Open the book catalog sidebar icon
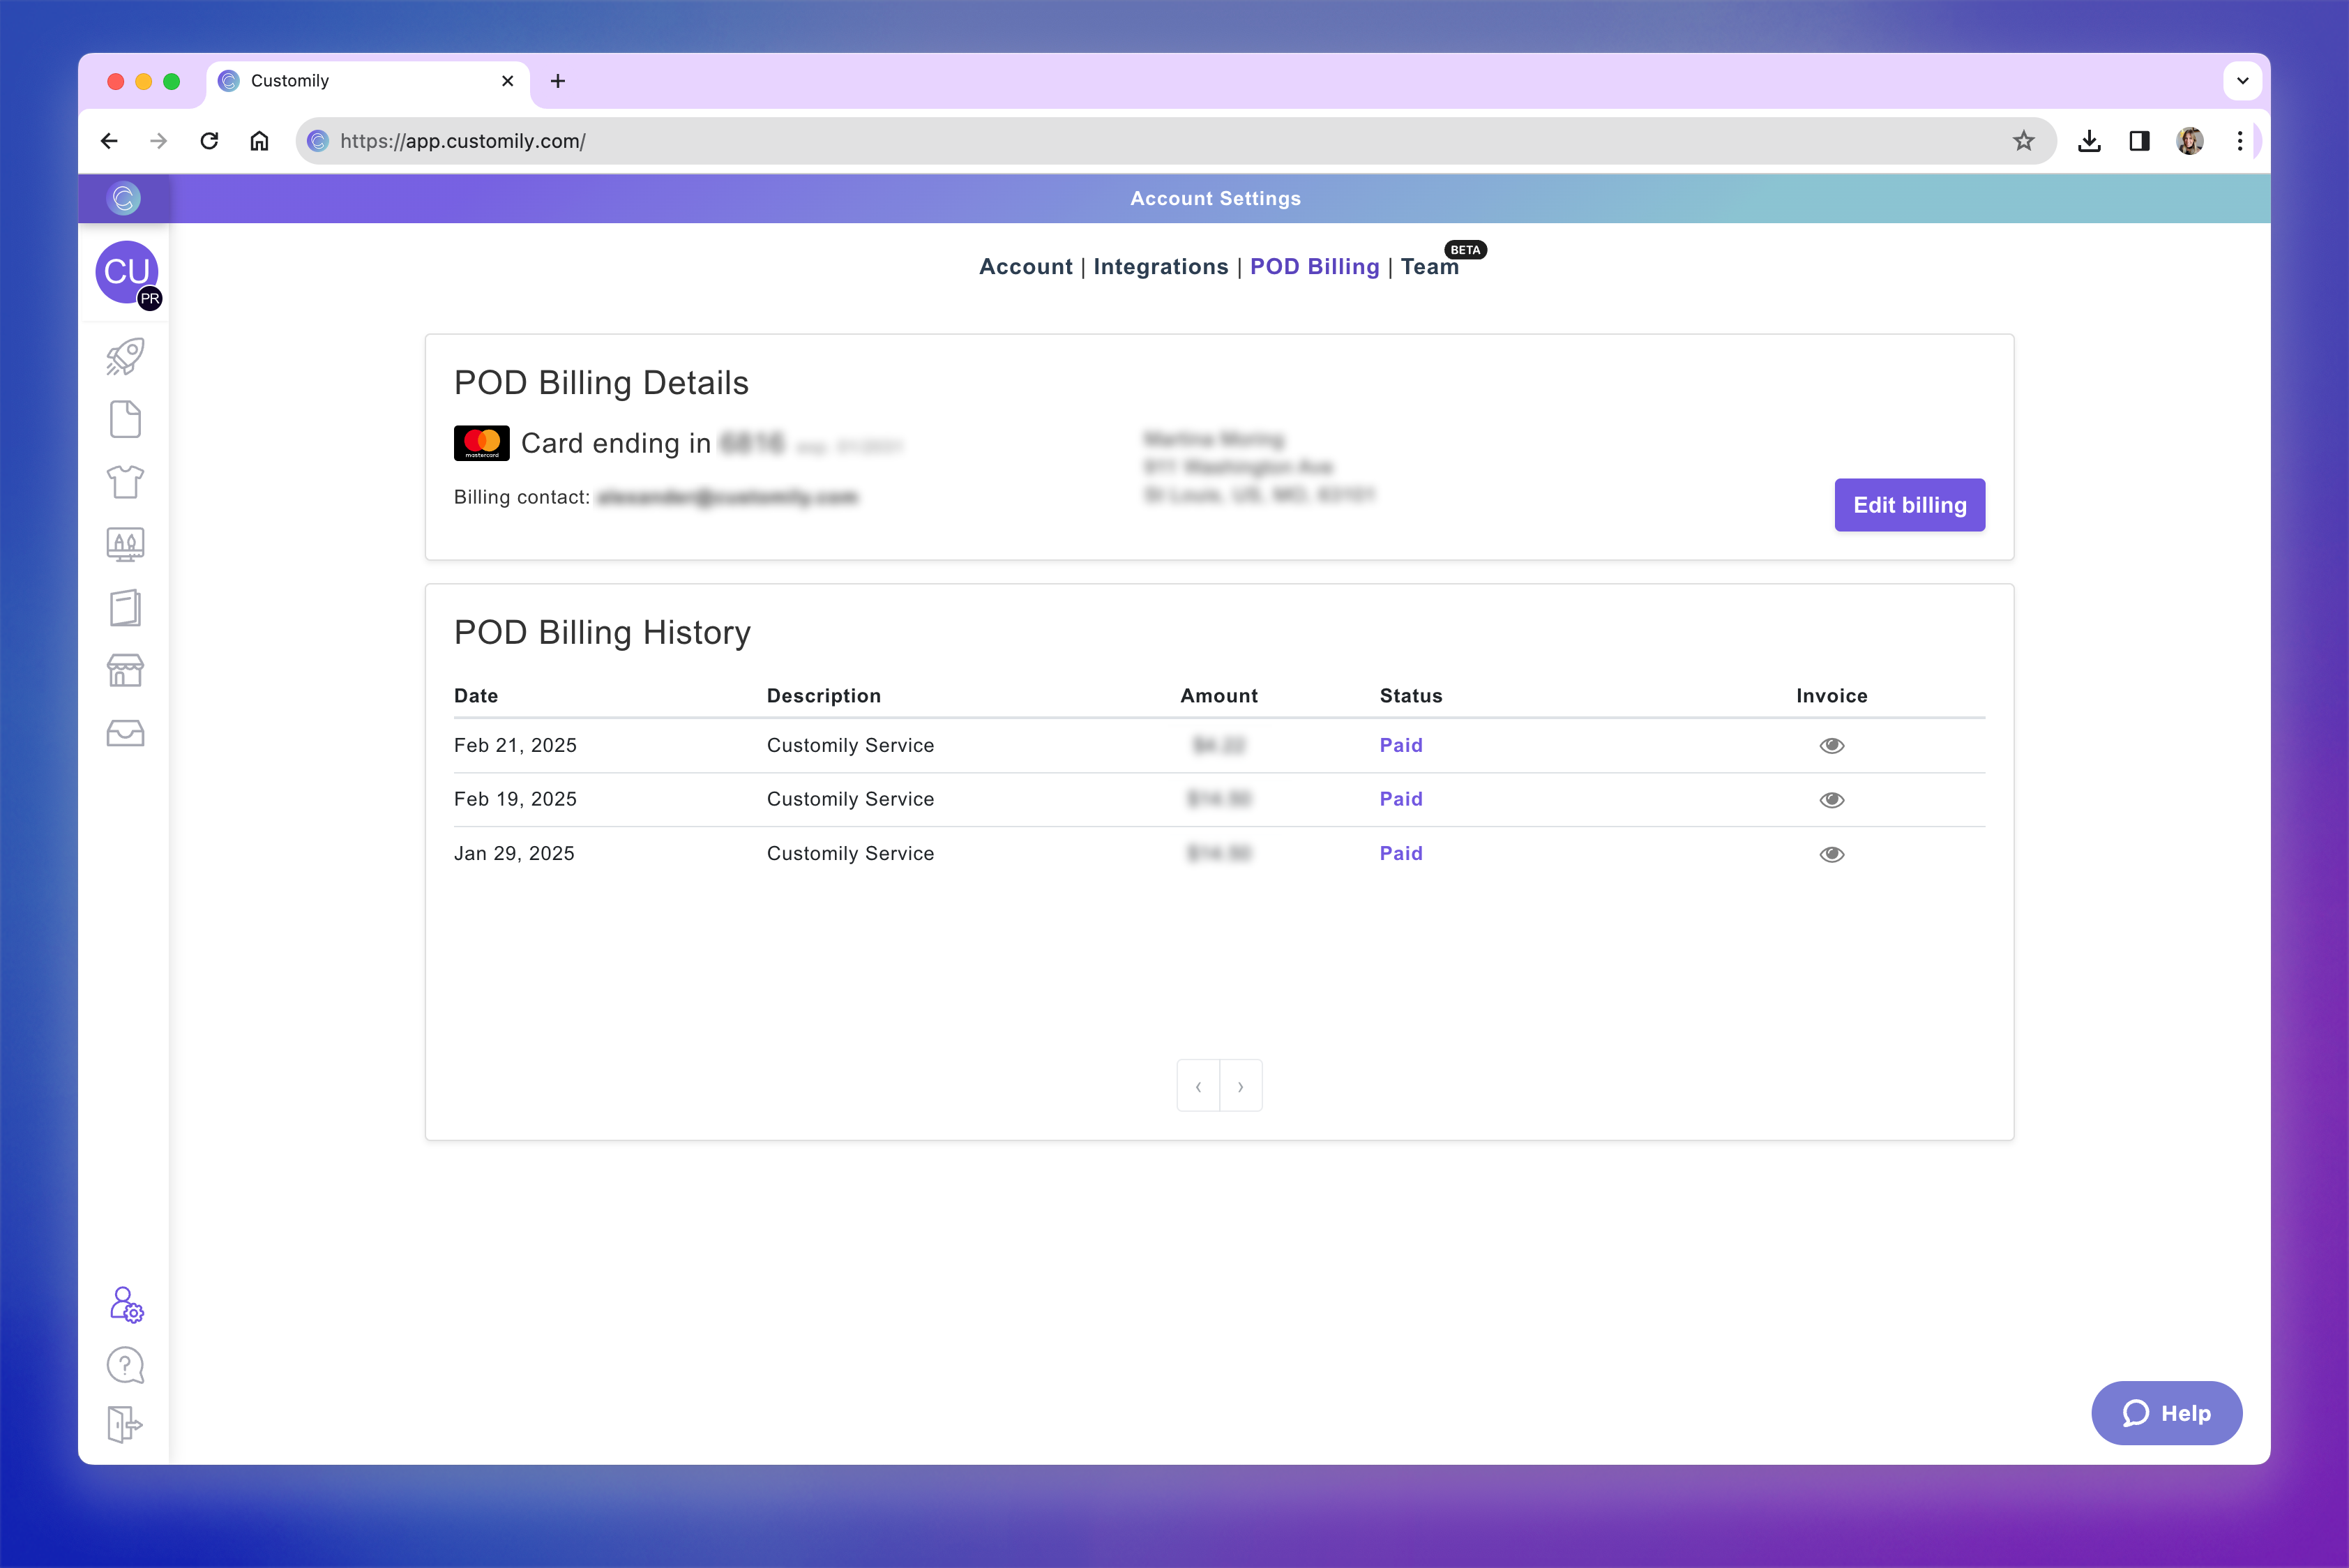This screenshot has height=1568, width=2349. click(x=125, y=608)
